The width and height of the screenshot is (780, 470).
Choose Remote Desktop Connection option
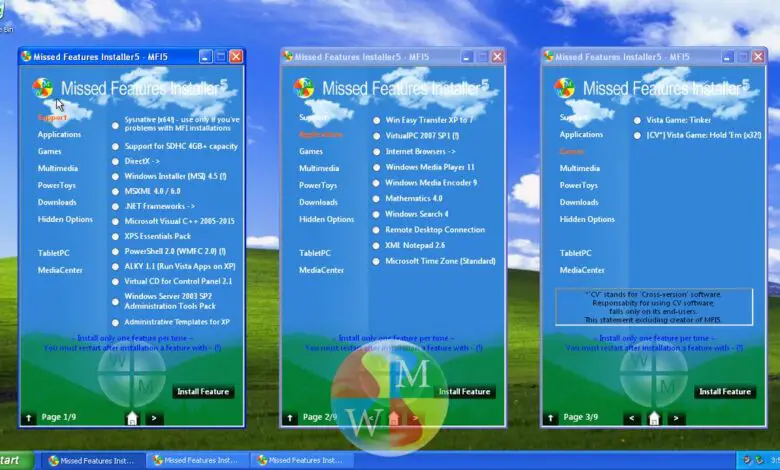point(377,230)
